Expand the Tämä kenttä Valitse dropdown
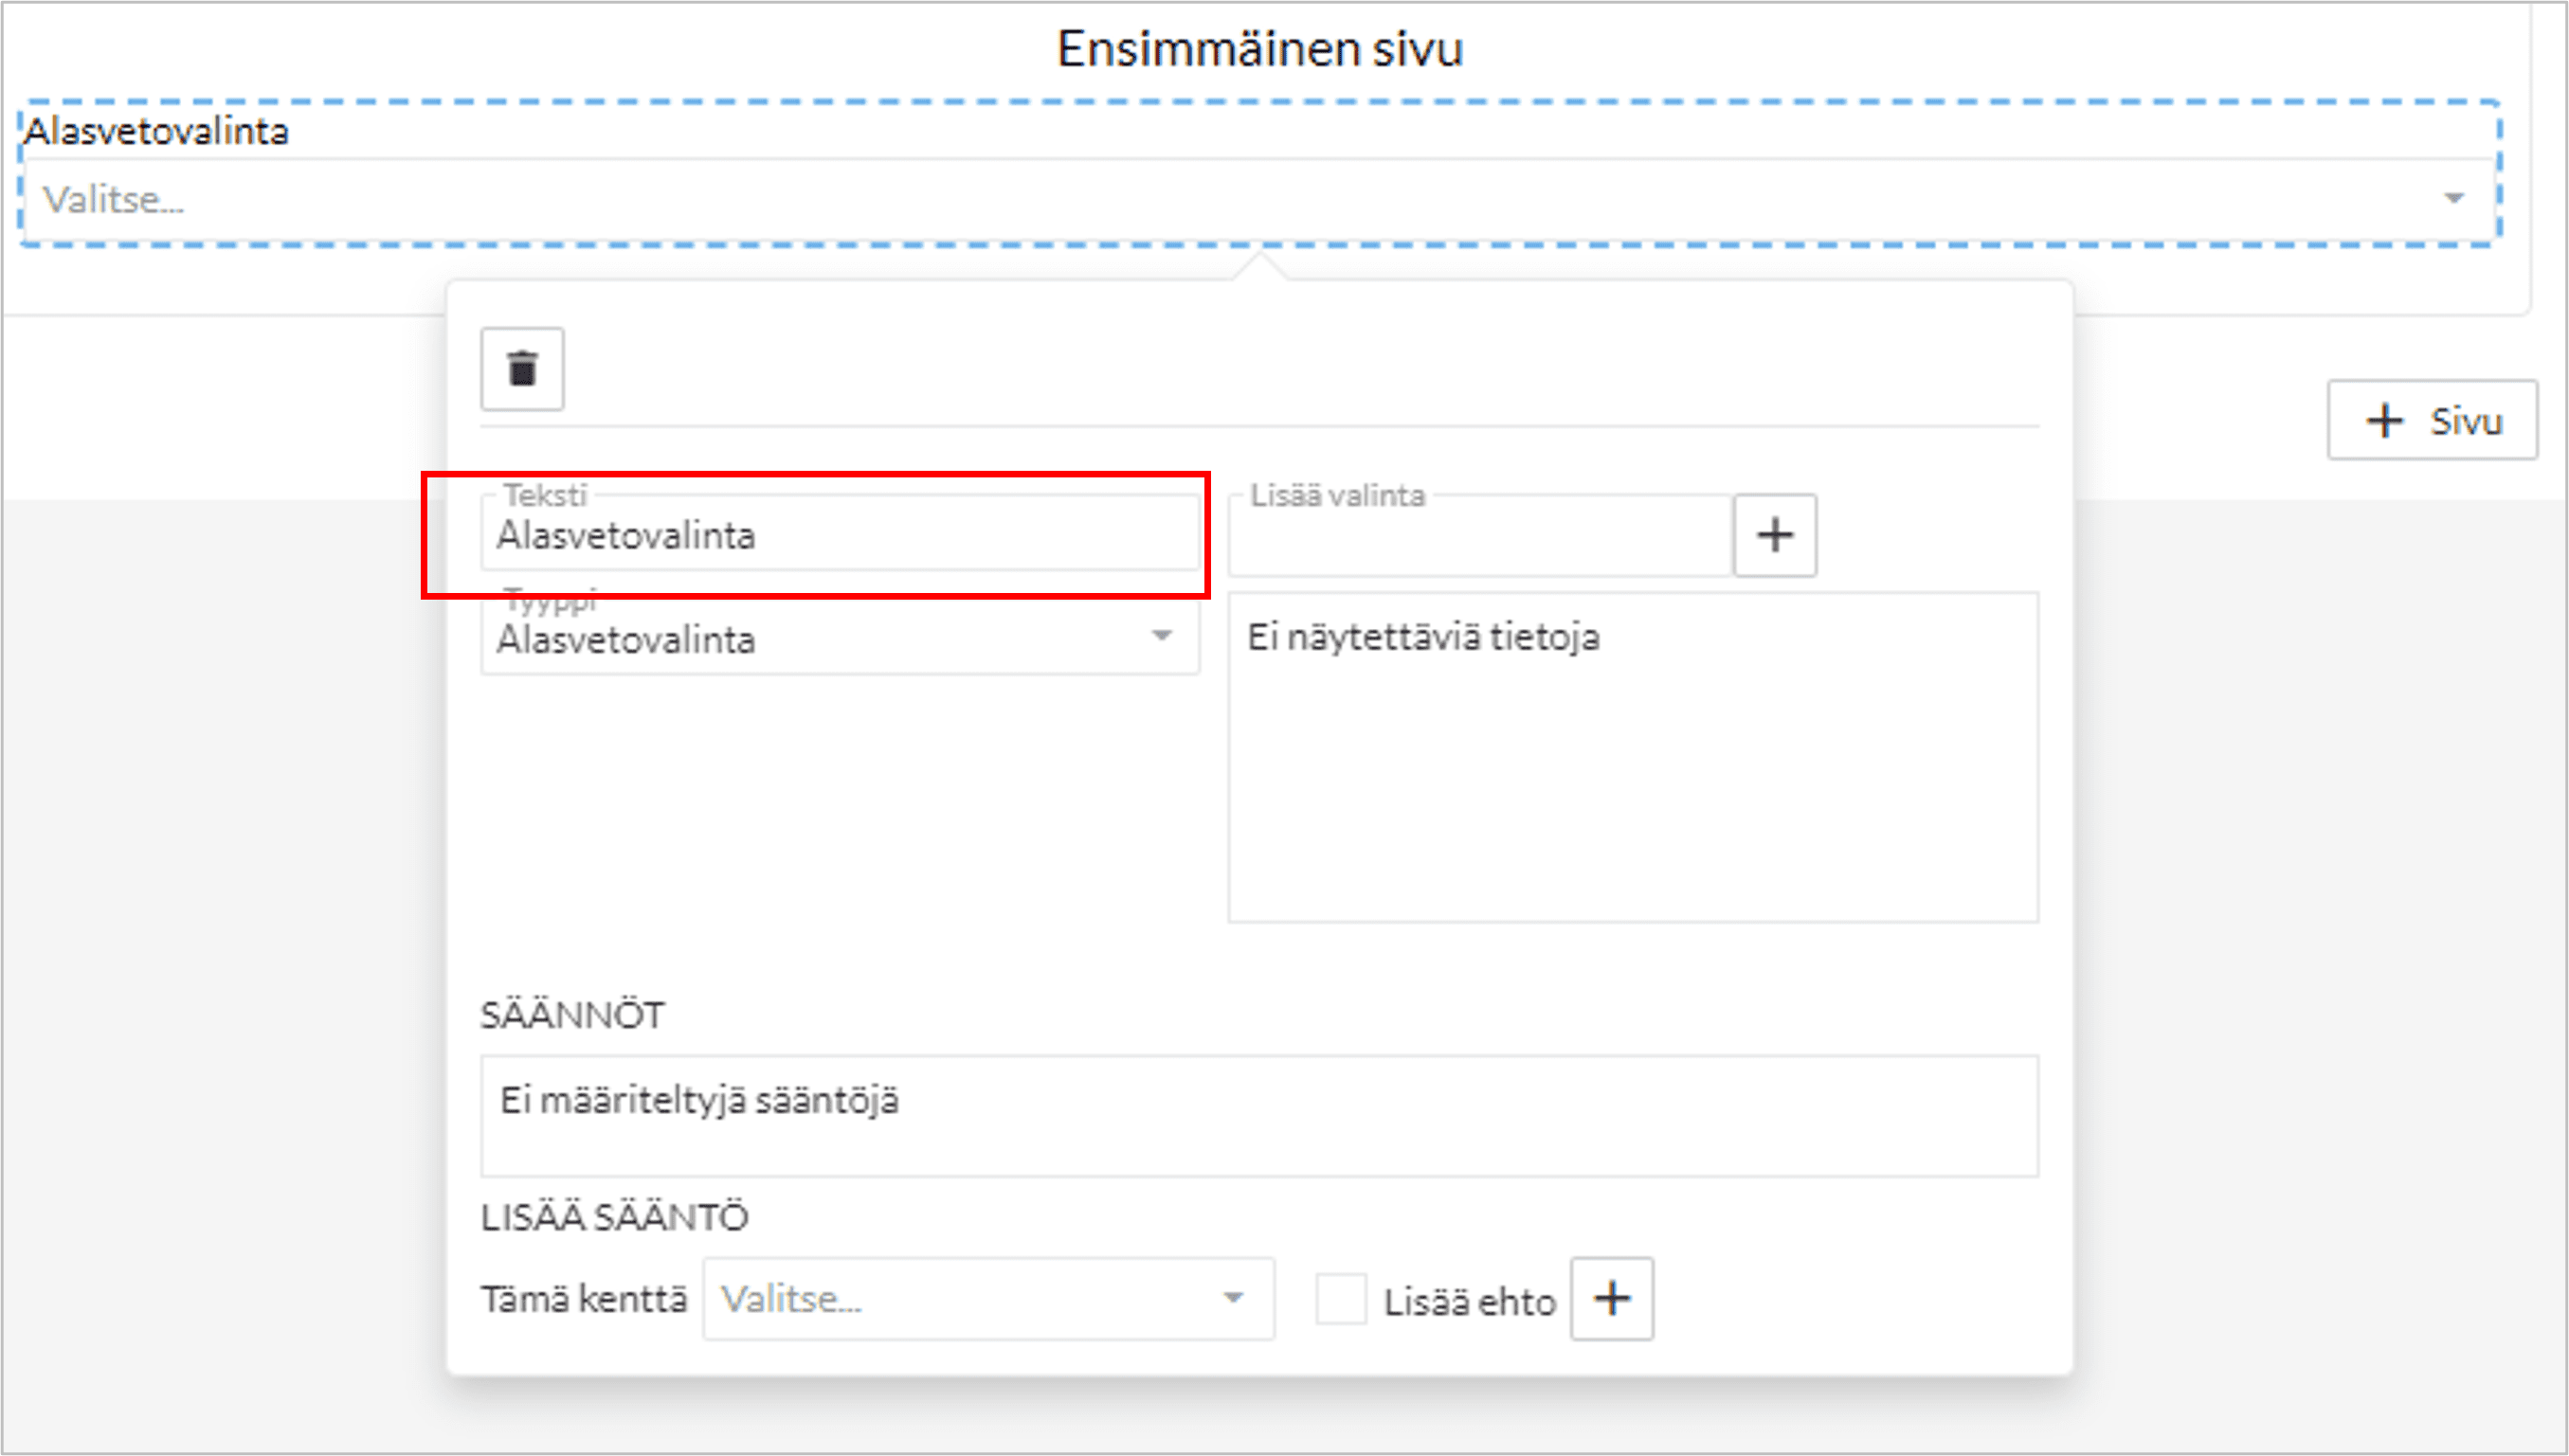The image size is (2569, 1456). pyautogui.click(x=988, y=1299)
